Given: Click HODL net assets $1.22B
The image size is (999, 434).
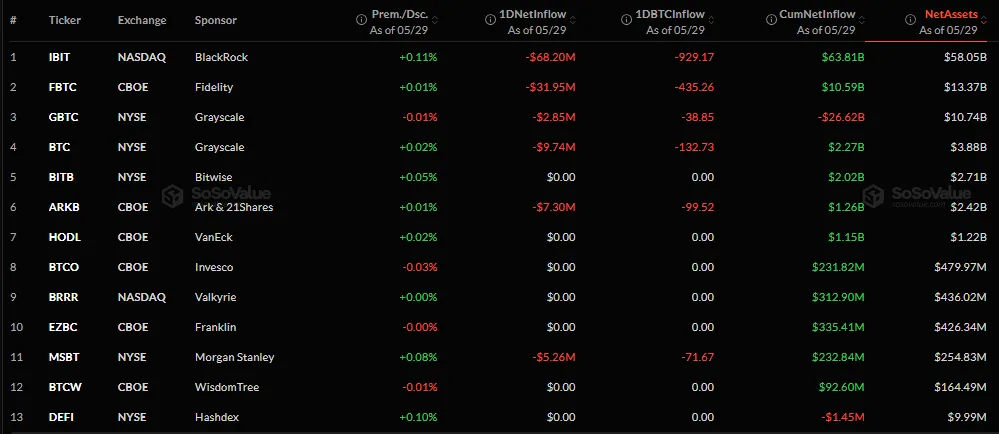Looking at the screenshot, I should click(968, 237).
